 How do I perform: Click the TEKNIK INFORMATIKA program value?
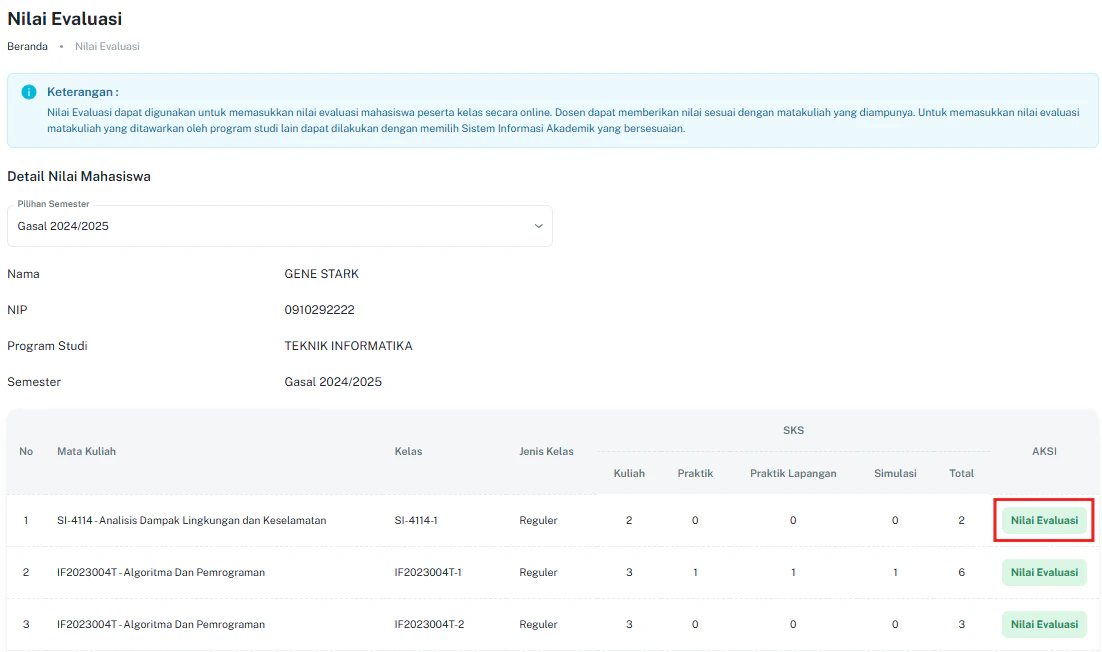[x=348, y=346]
